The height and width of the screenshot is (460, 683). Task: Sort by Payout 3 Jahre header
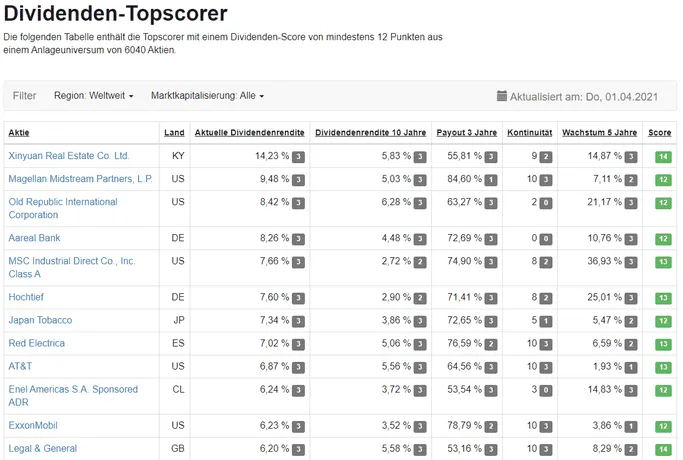[x=467, y=132]
